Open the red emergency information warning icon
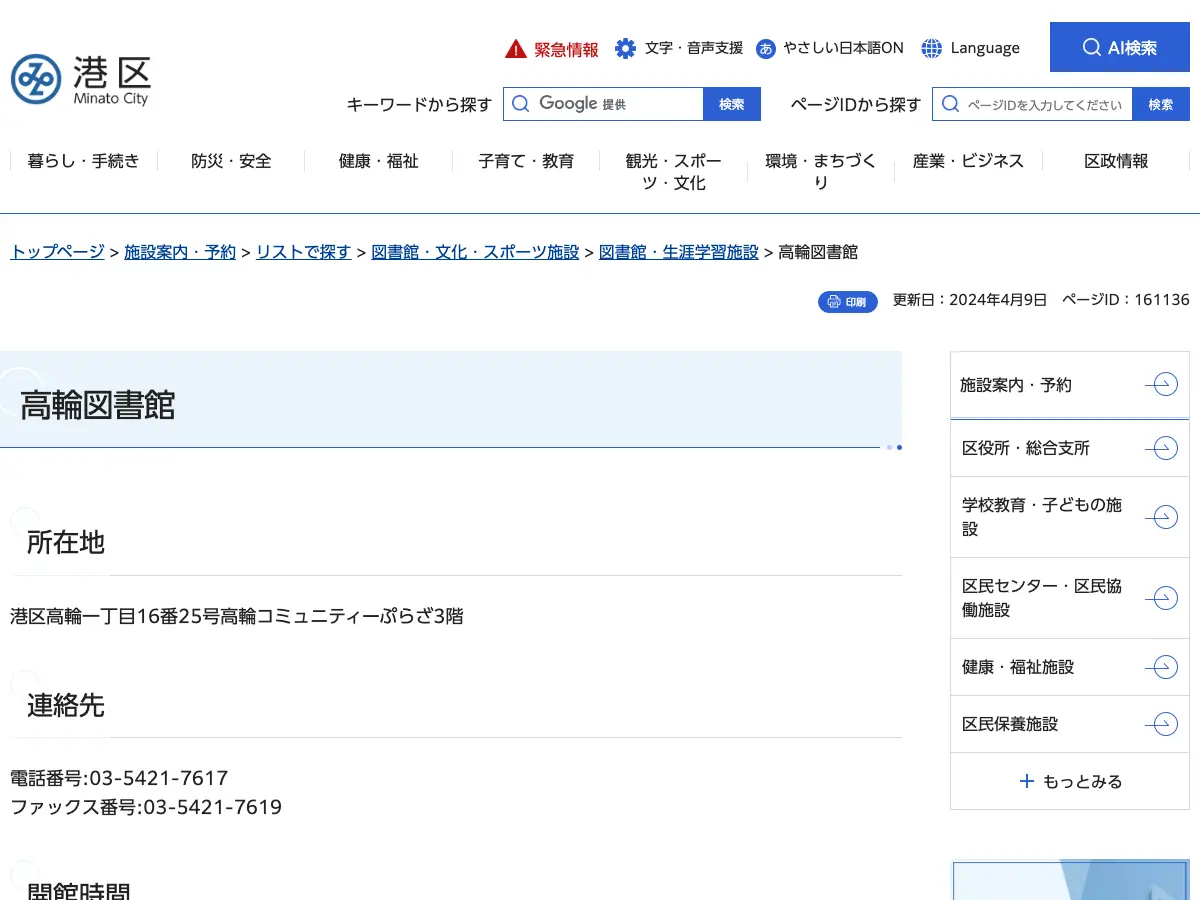1200x900 pixels. [x=515, y=48]
